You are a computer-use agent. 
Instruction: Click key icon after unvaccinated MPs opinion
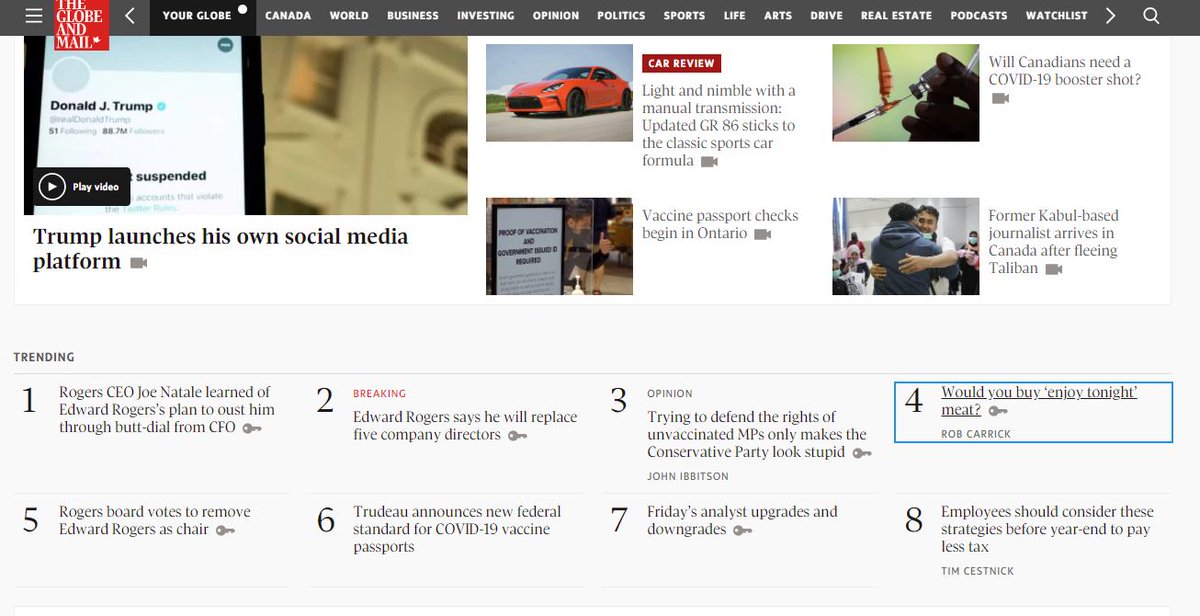pos(861,454)
